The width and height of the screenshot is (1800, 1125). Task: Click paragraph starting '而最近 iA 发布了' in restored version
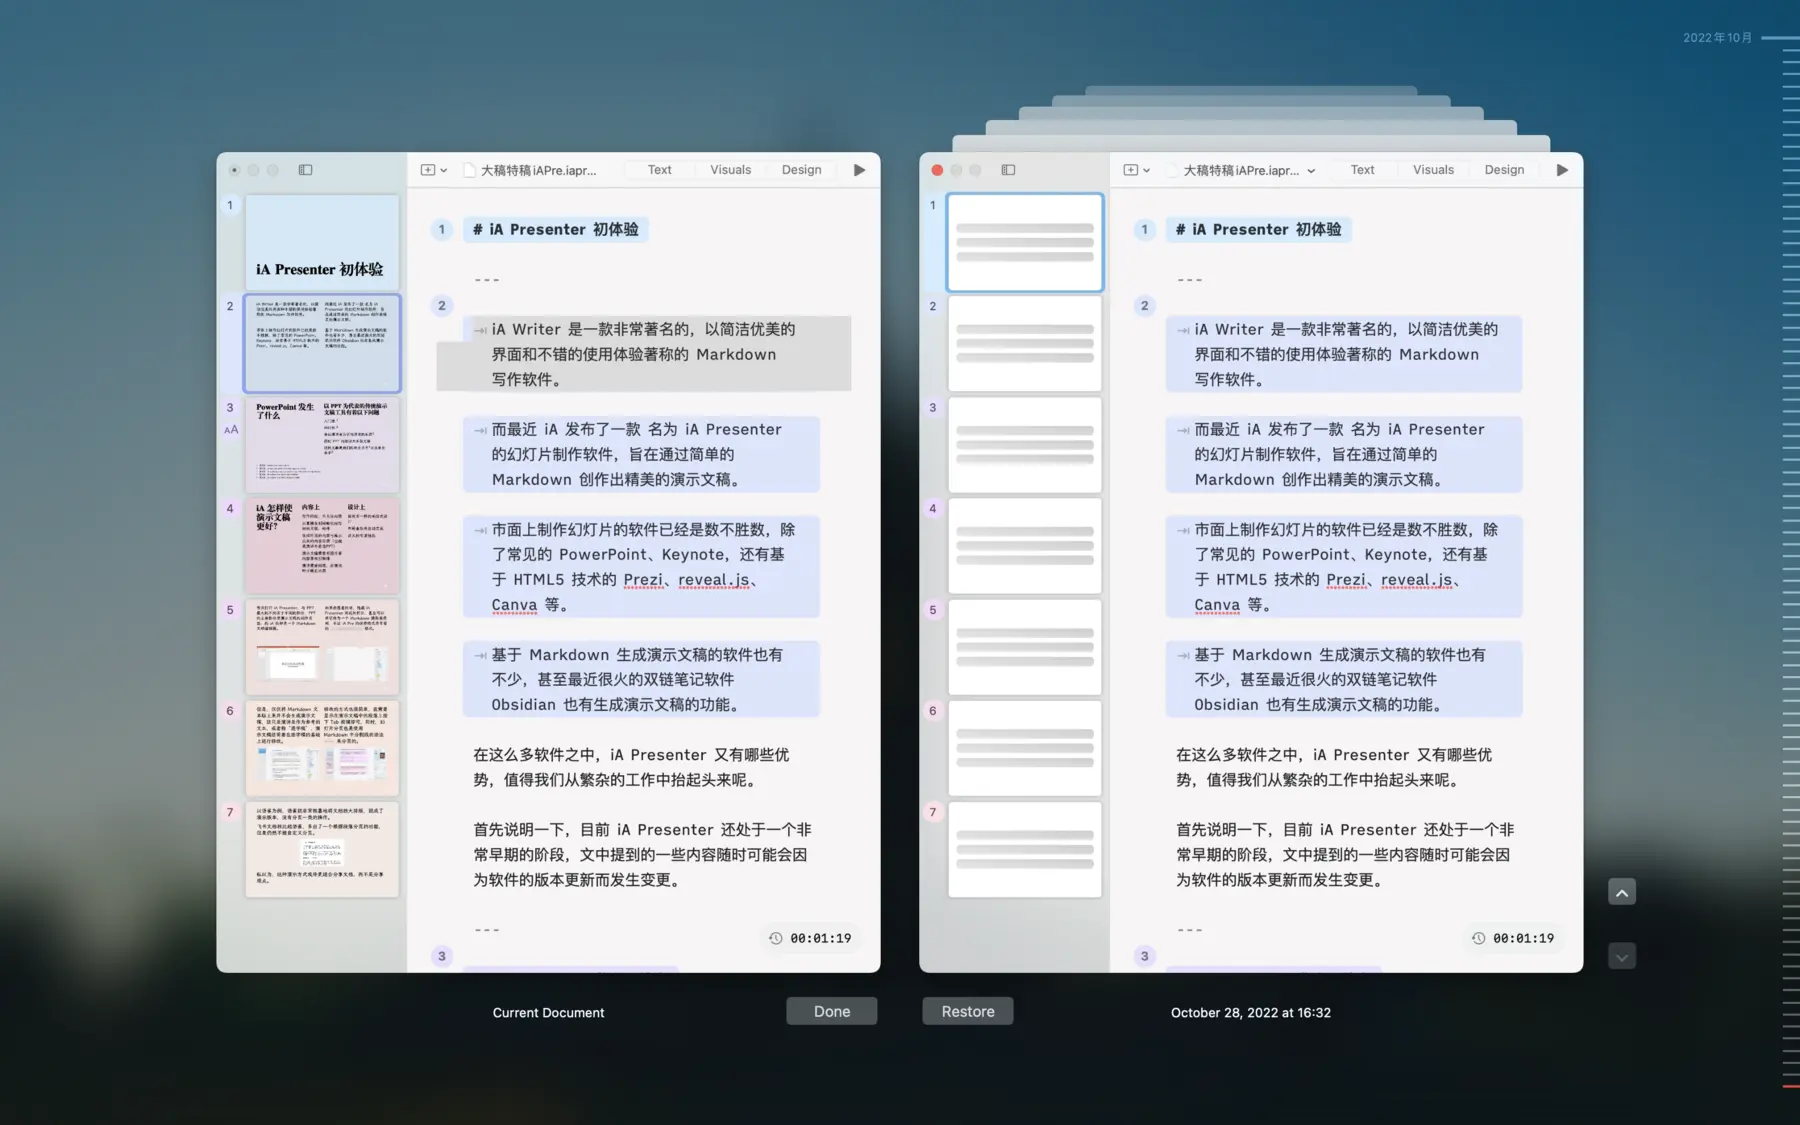tap(1344, 454)
